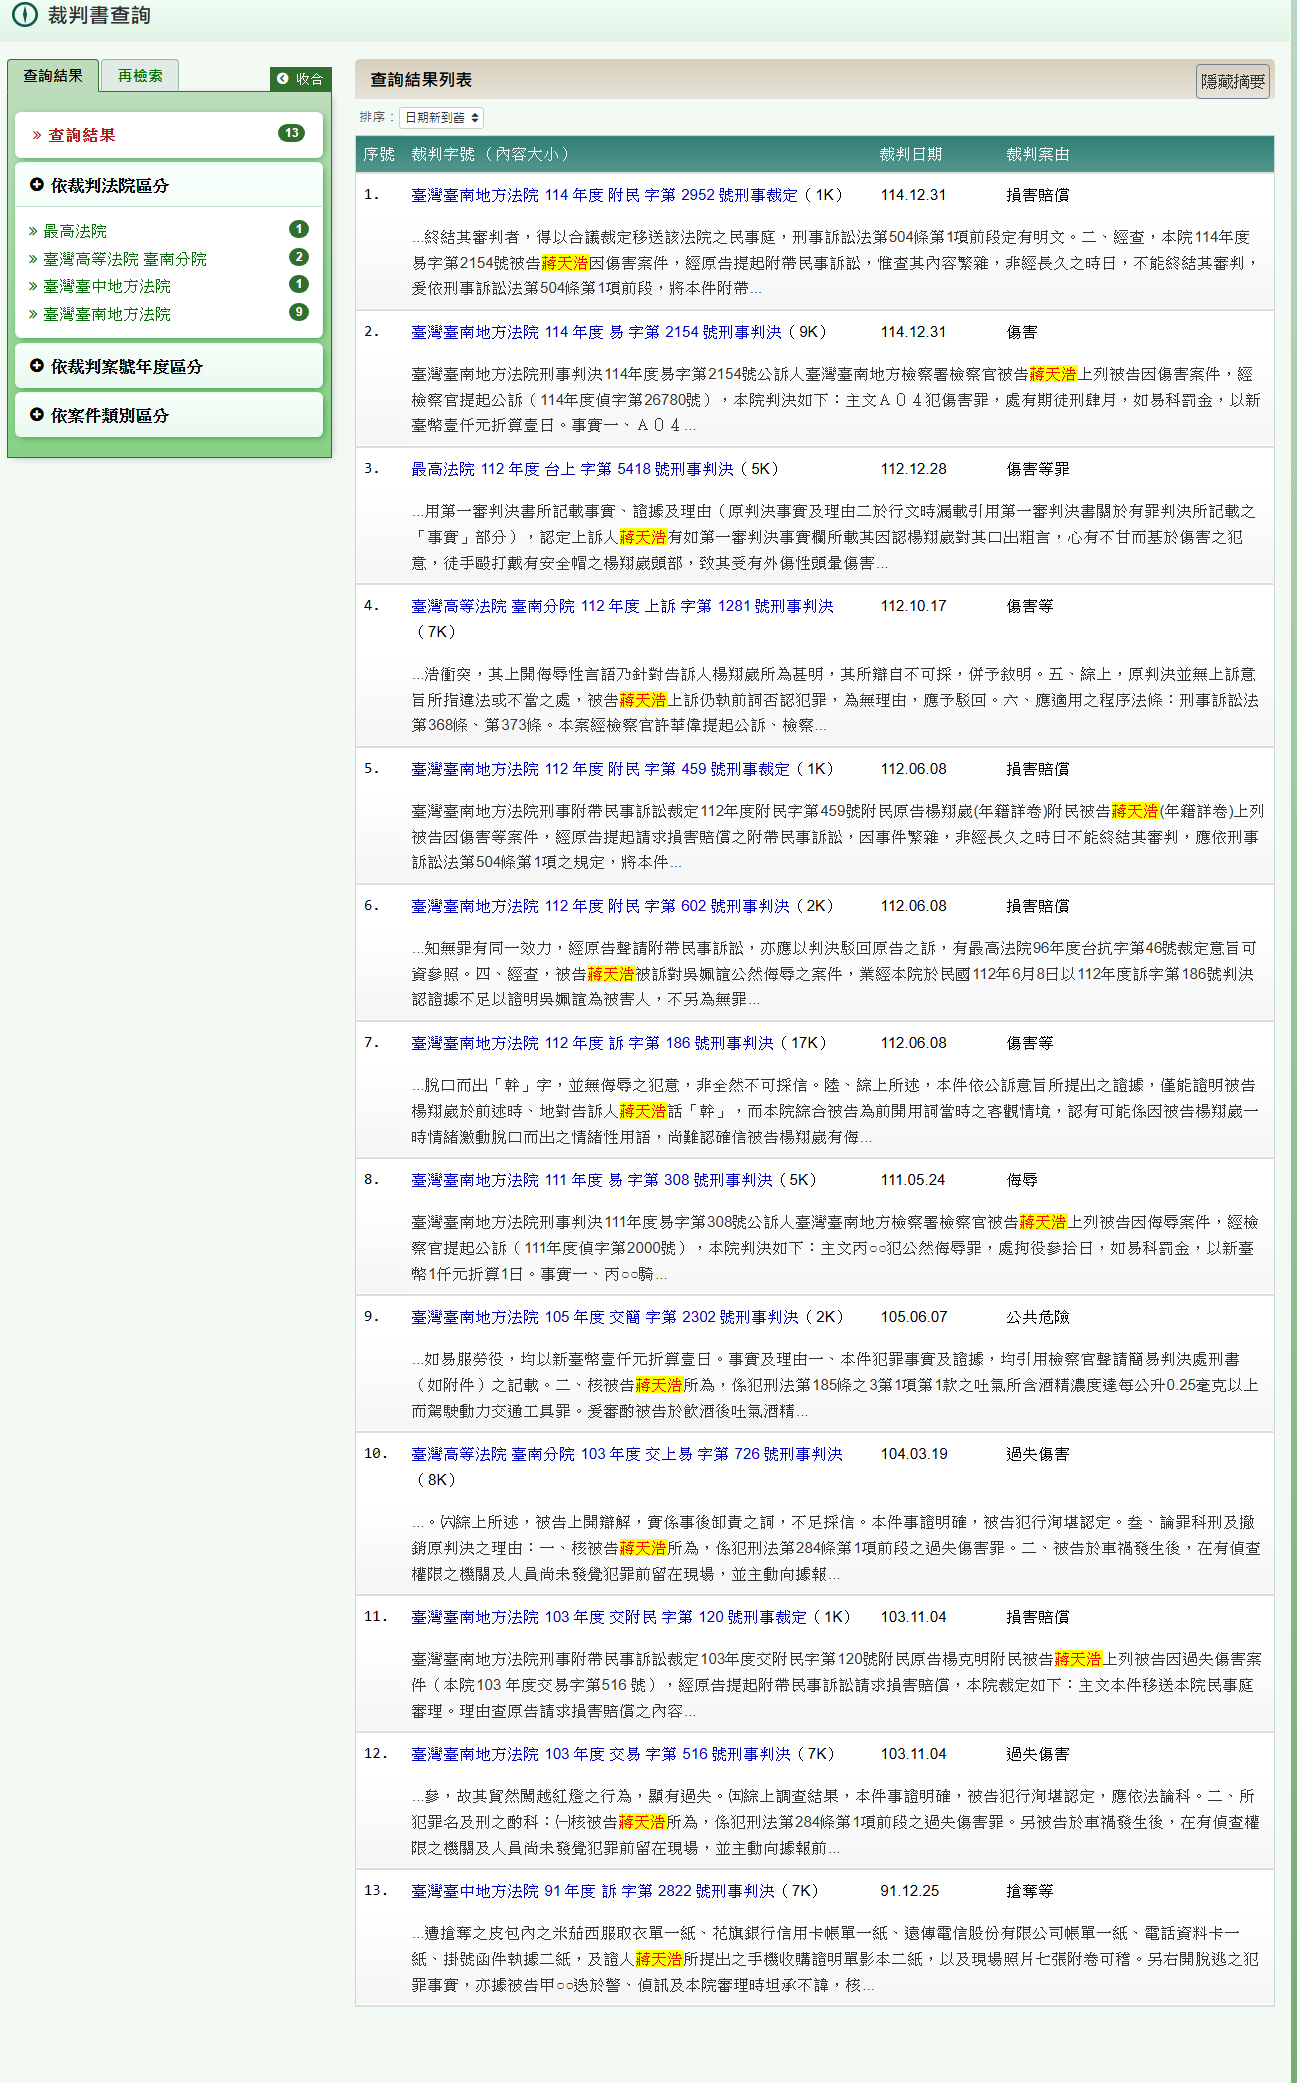Click the 13 results count badge
The image size is (1297, 2083).
tap(291, 134)
